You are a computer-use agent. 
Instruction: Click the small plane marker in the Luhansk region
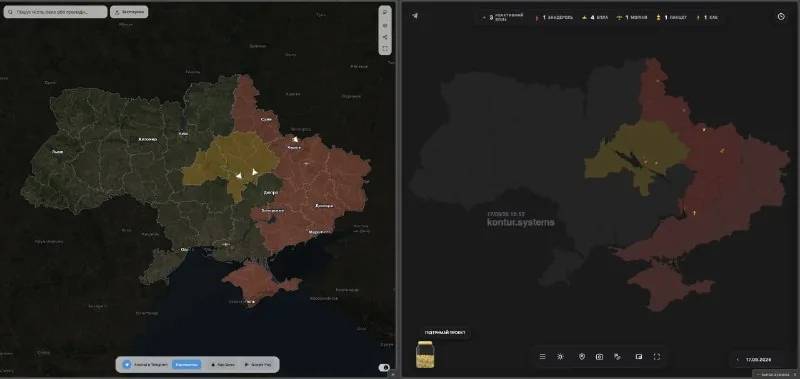306,163
